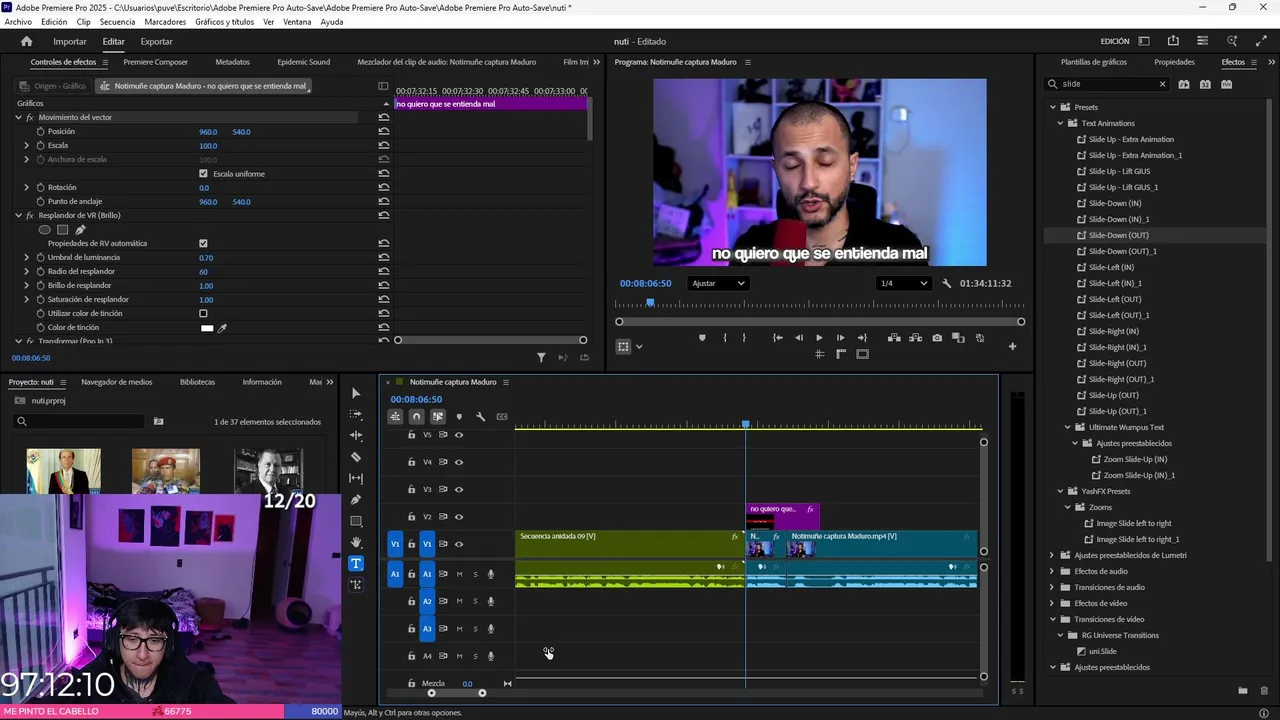
Task: Select the Track Select Forward tool
Action: pyautogui.click(x=356, y=414)
